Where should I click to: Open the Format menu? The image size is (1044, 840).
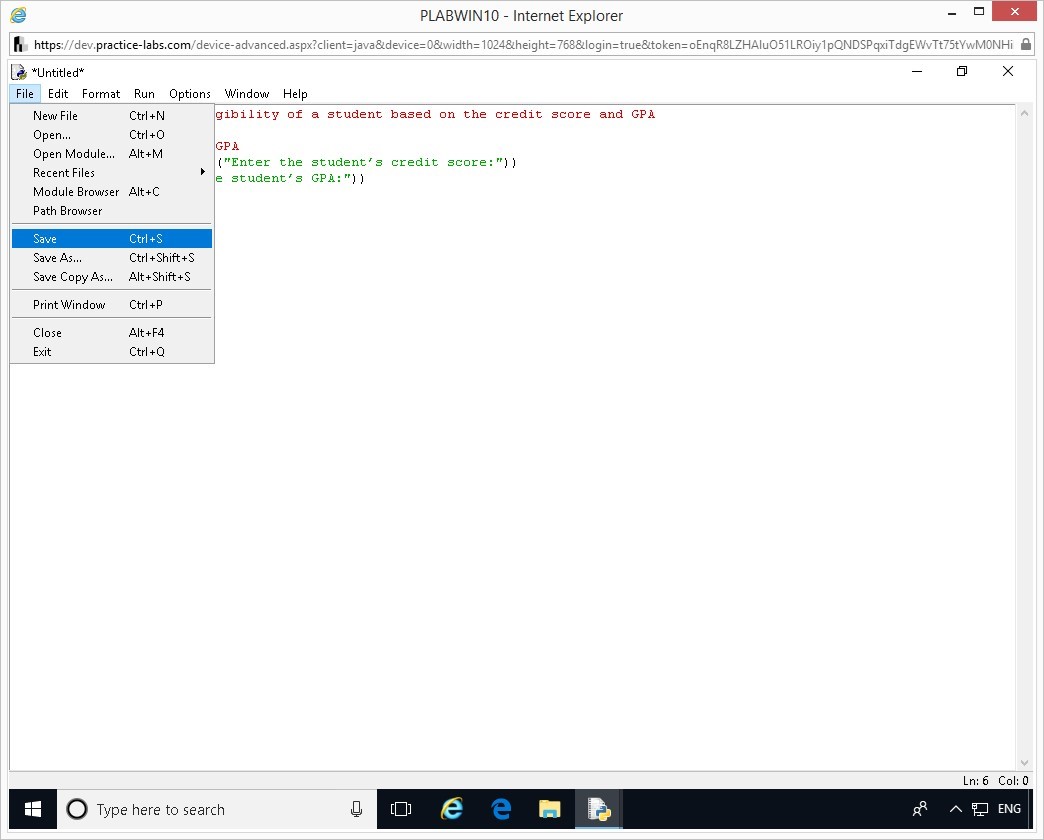pos(101,94)
